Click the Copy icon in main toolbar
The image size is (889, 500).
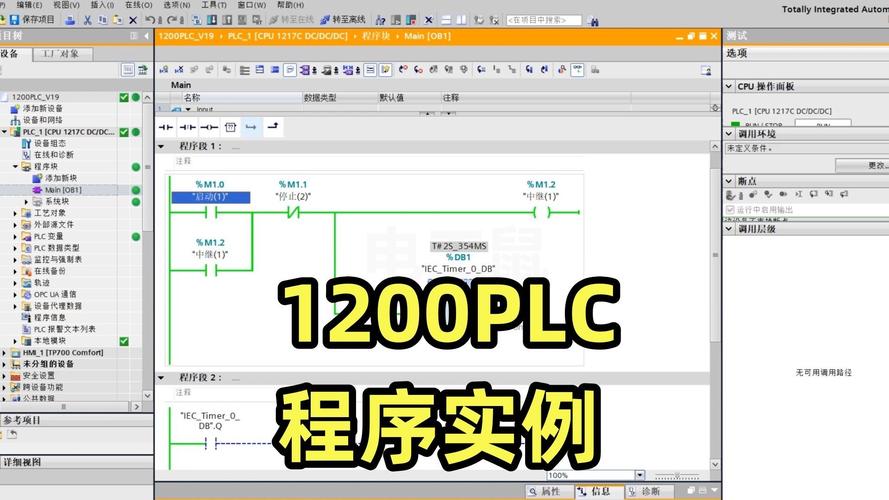coord(103,20)
